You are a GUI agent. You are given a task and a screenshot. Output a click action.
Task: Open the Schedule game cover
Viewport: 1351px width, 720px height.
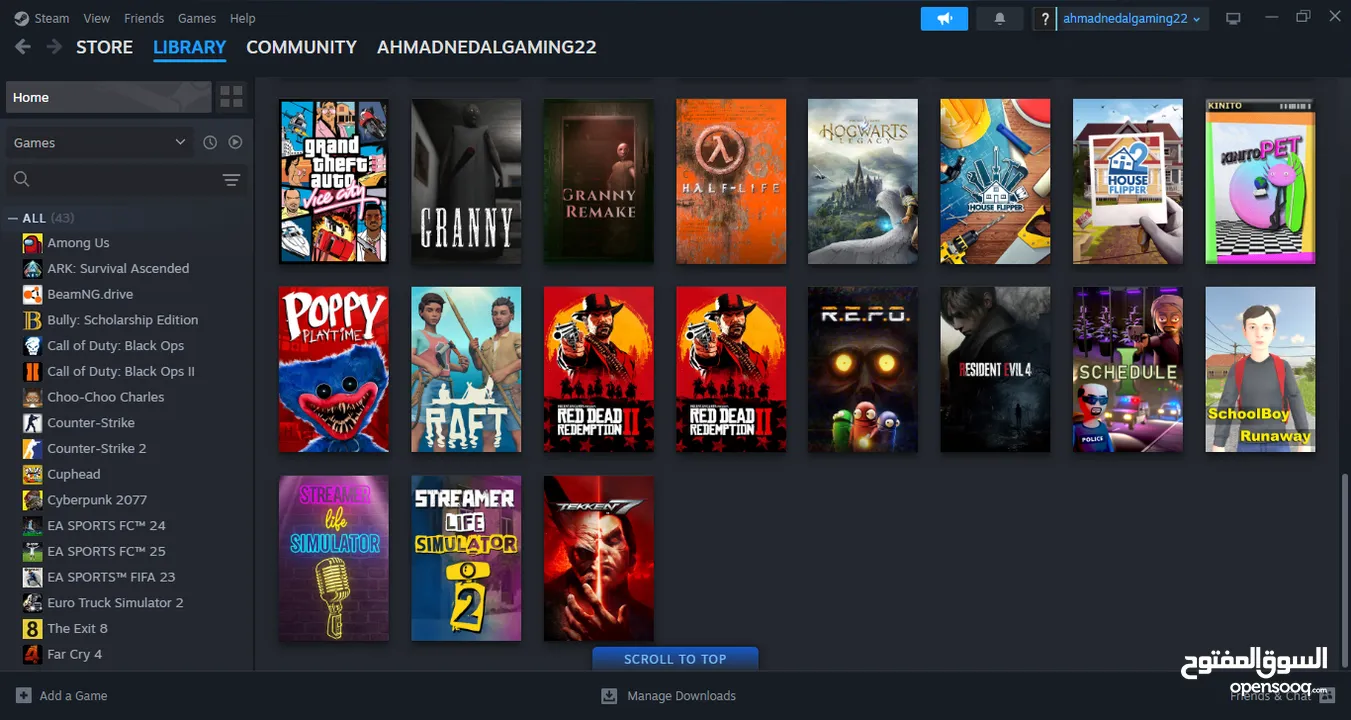[1128, 370]
